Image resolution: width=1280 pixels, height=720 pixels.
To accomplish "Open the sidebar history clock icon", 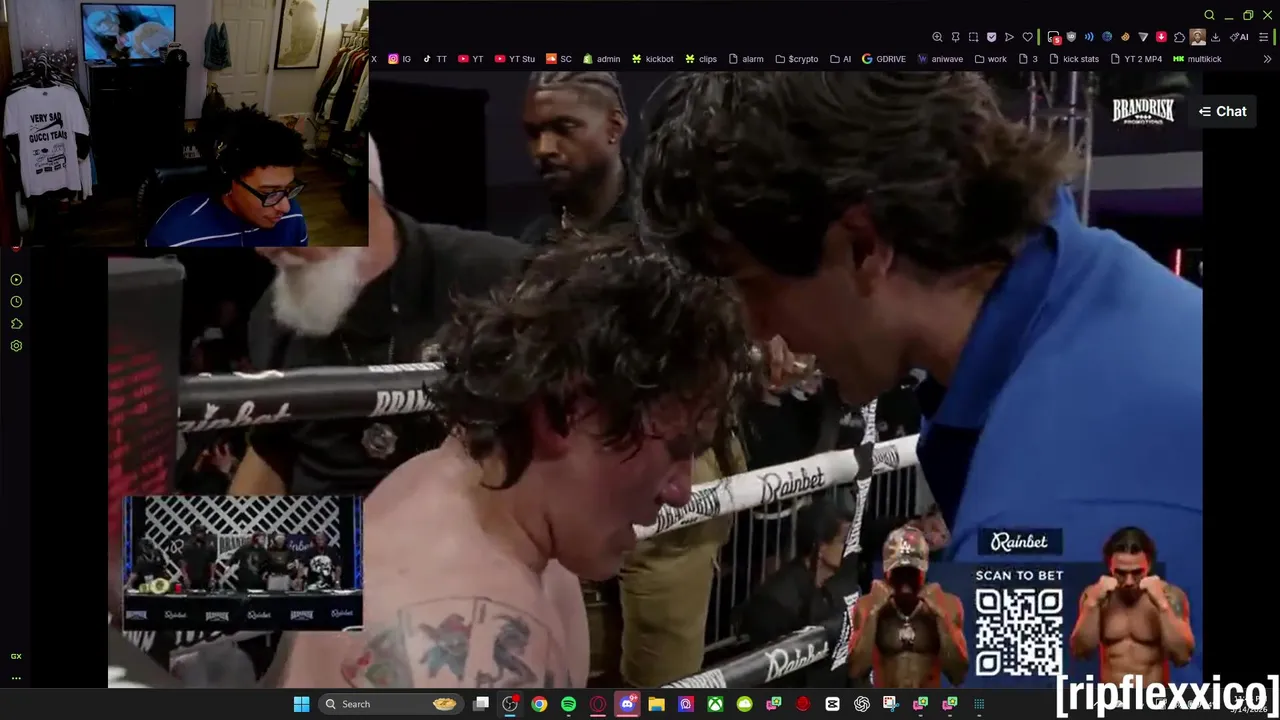I will [x=16, y=302].
